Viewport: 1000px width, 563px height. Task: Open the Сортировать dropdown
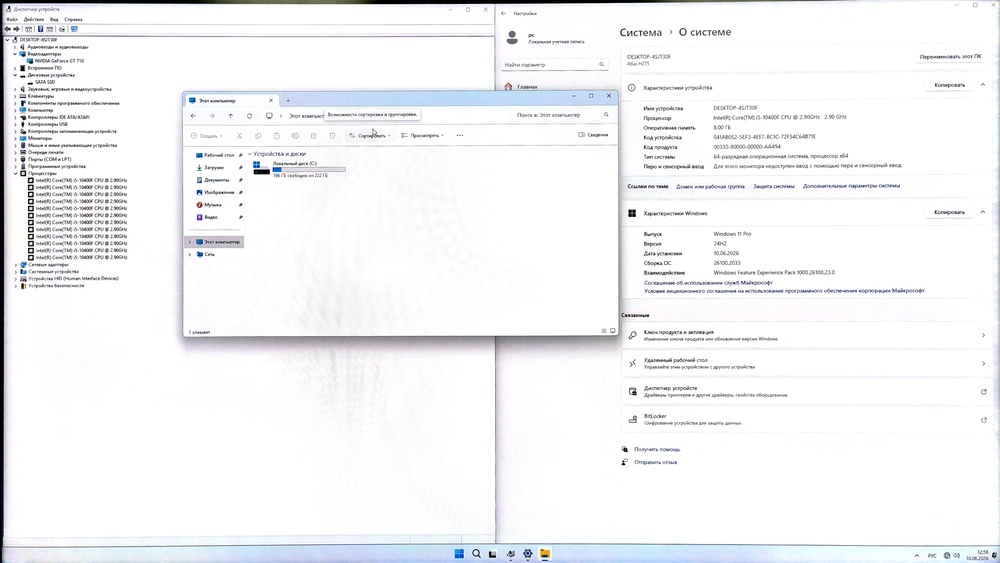(x=370, y=135)
